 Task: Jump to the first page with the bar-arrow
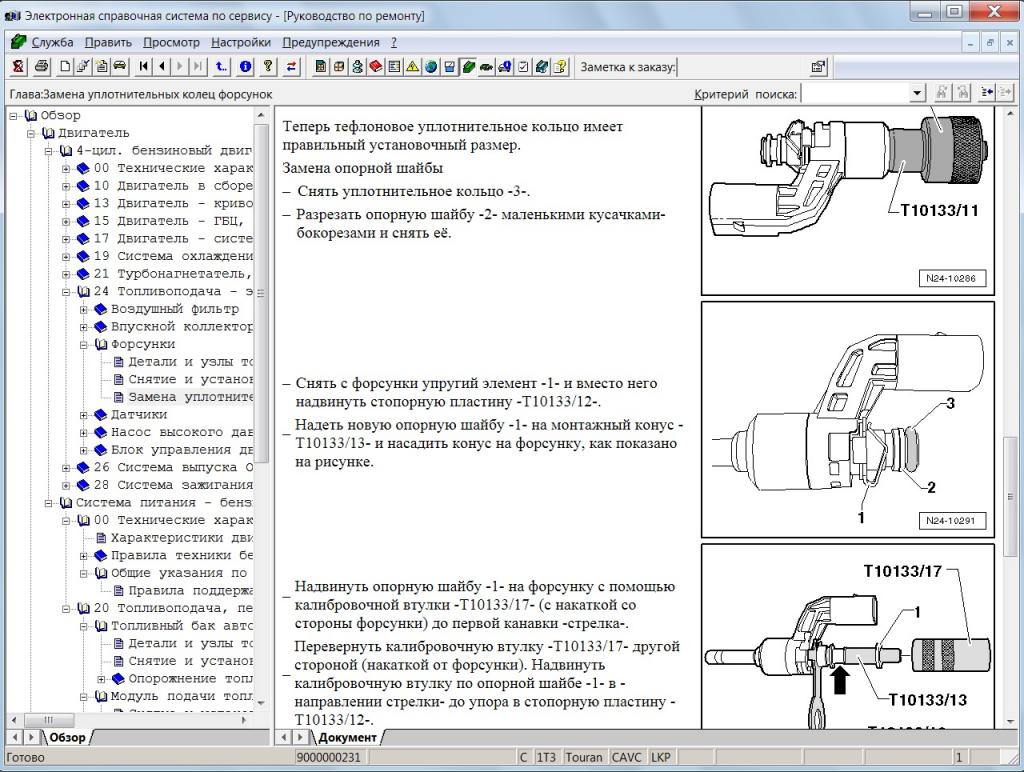pyautogui.click(x=144, y=66)
